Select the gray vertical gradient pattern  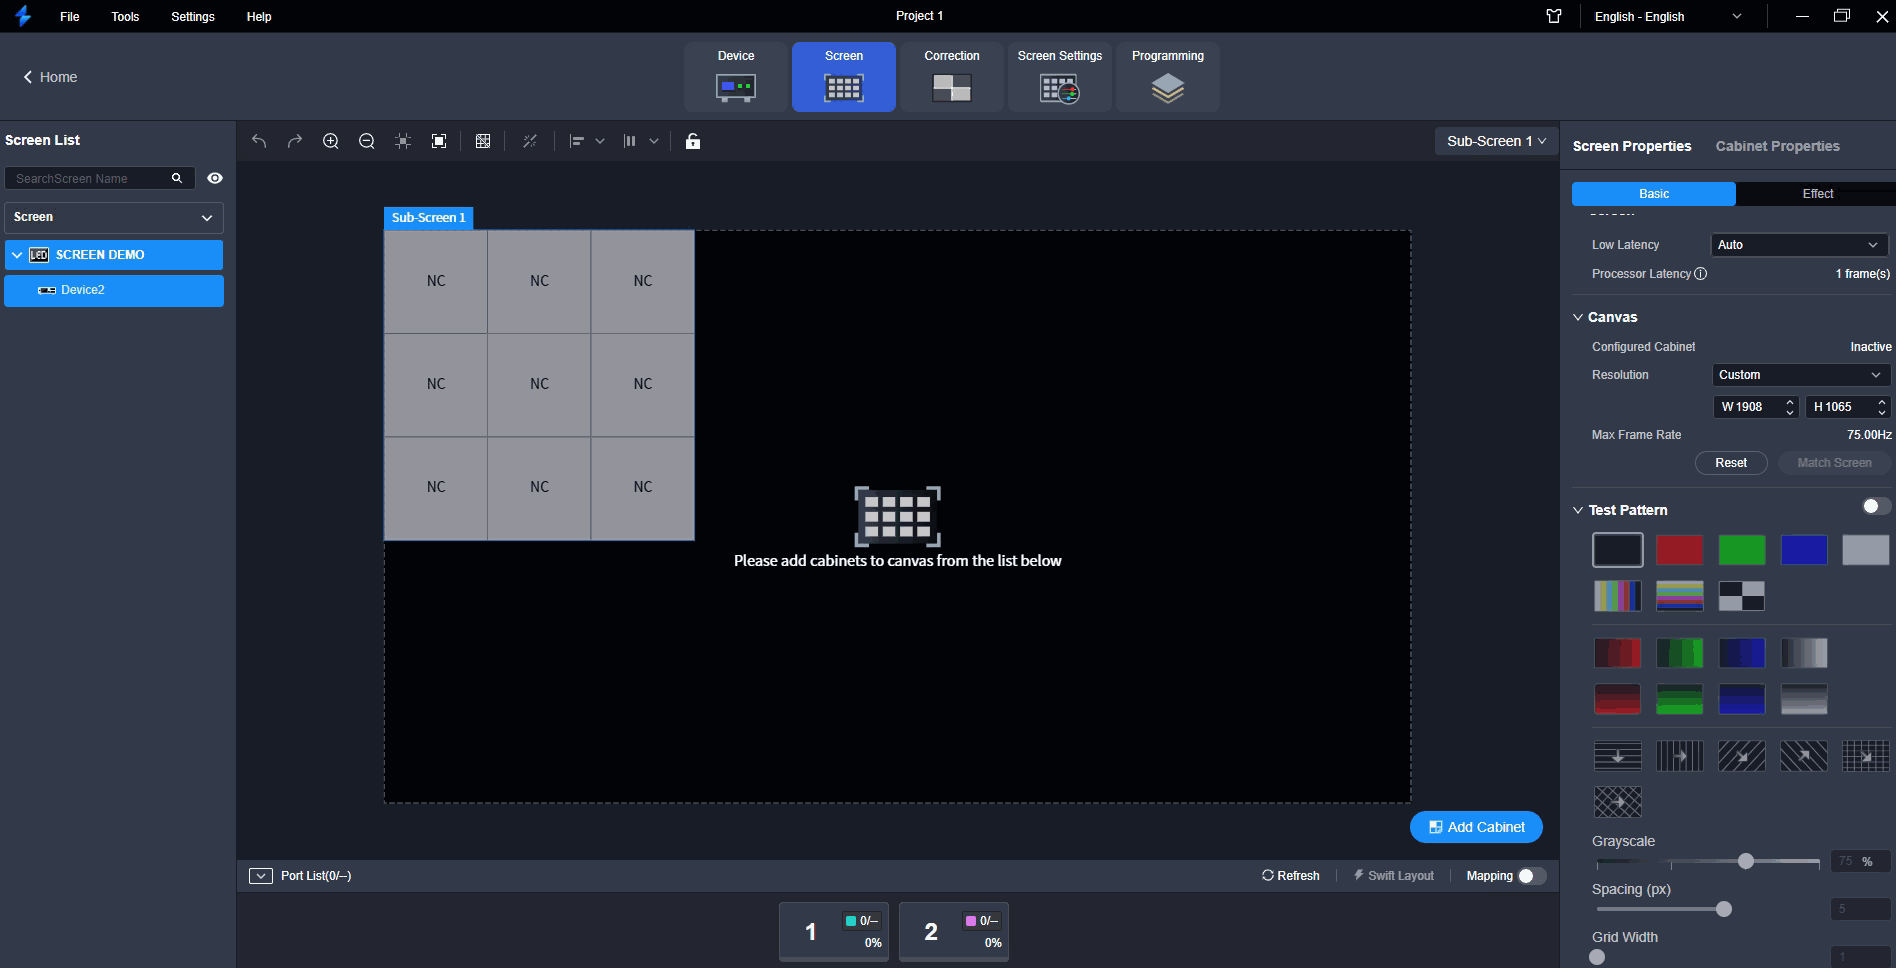click(1804, 699)
